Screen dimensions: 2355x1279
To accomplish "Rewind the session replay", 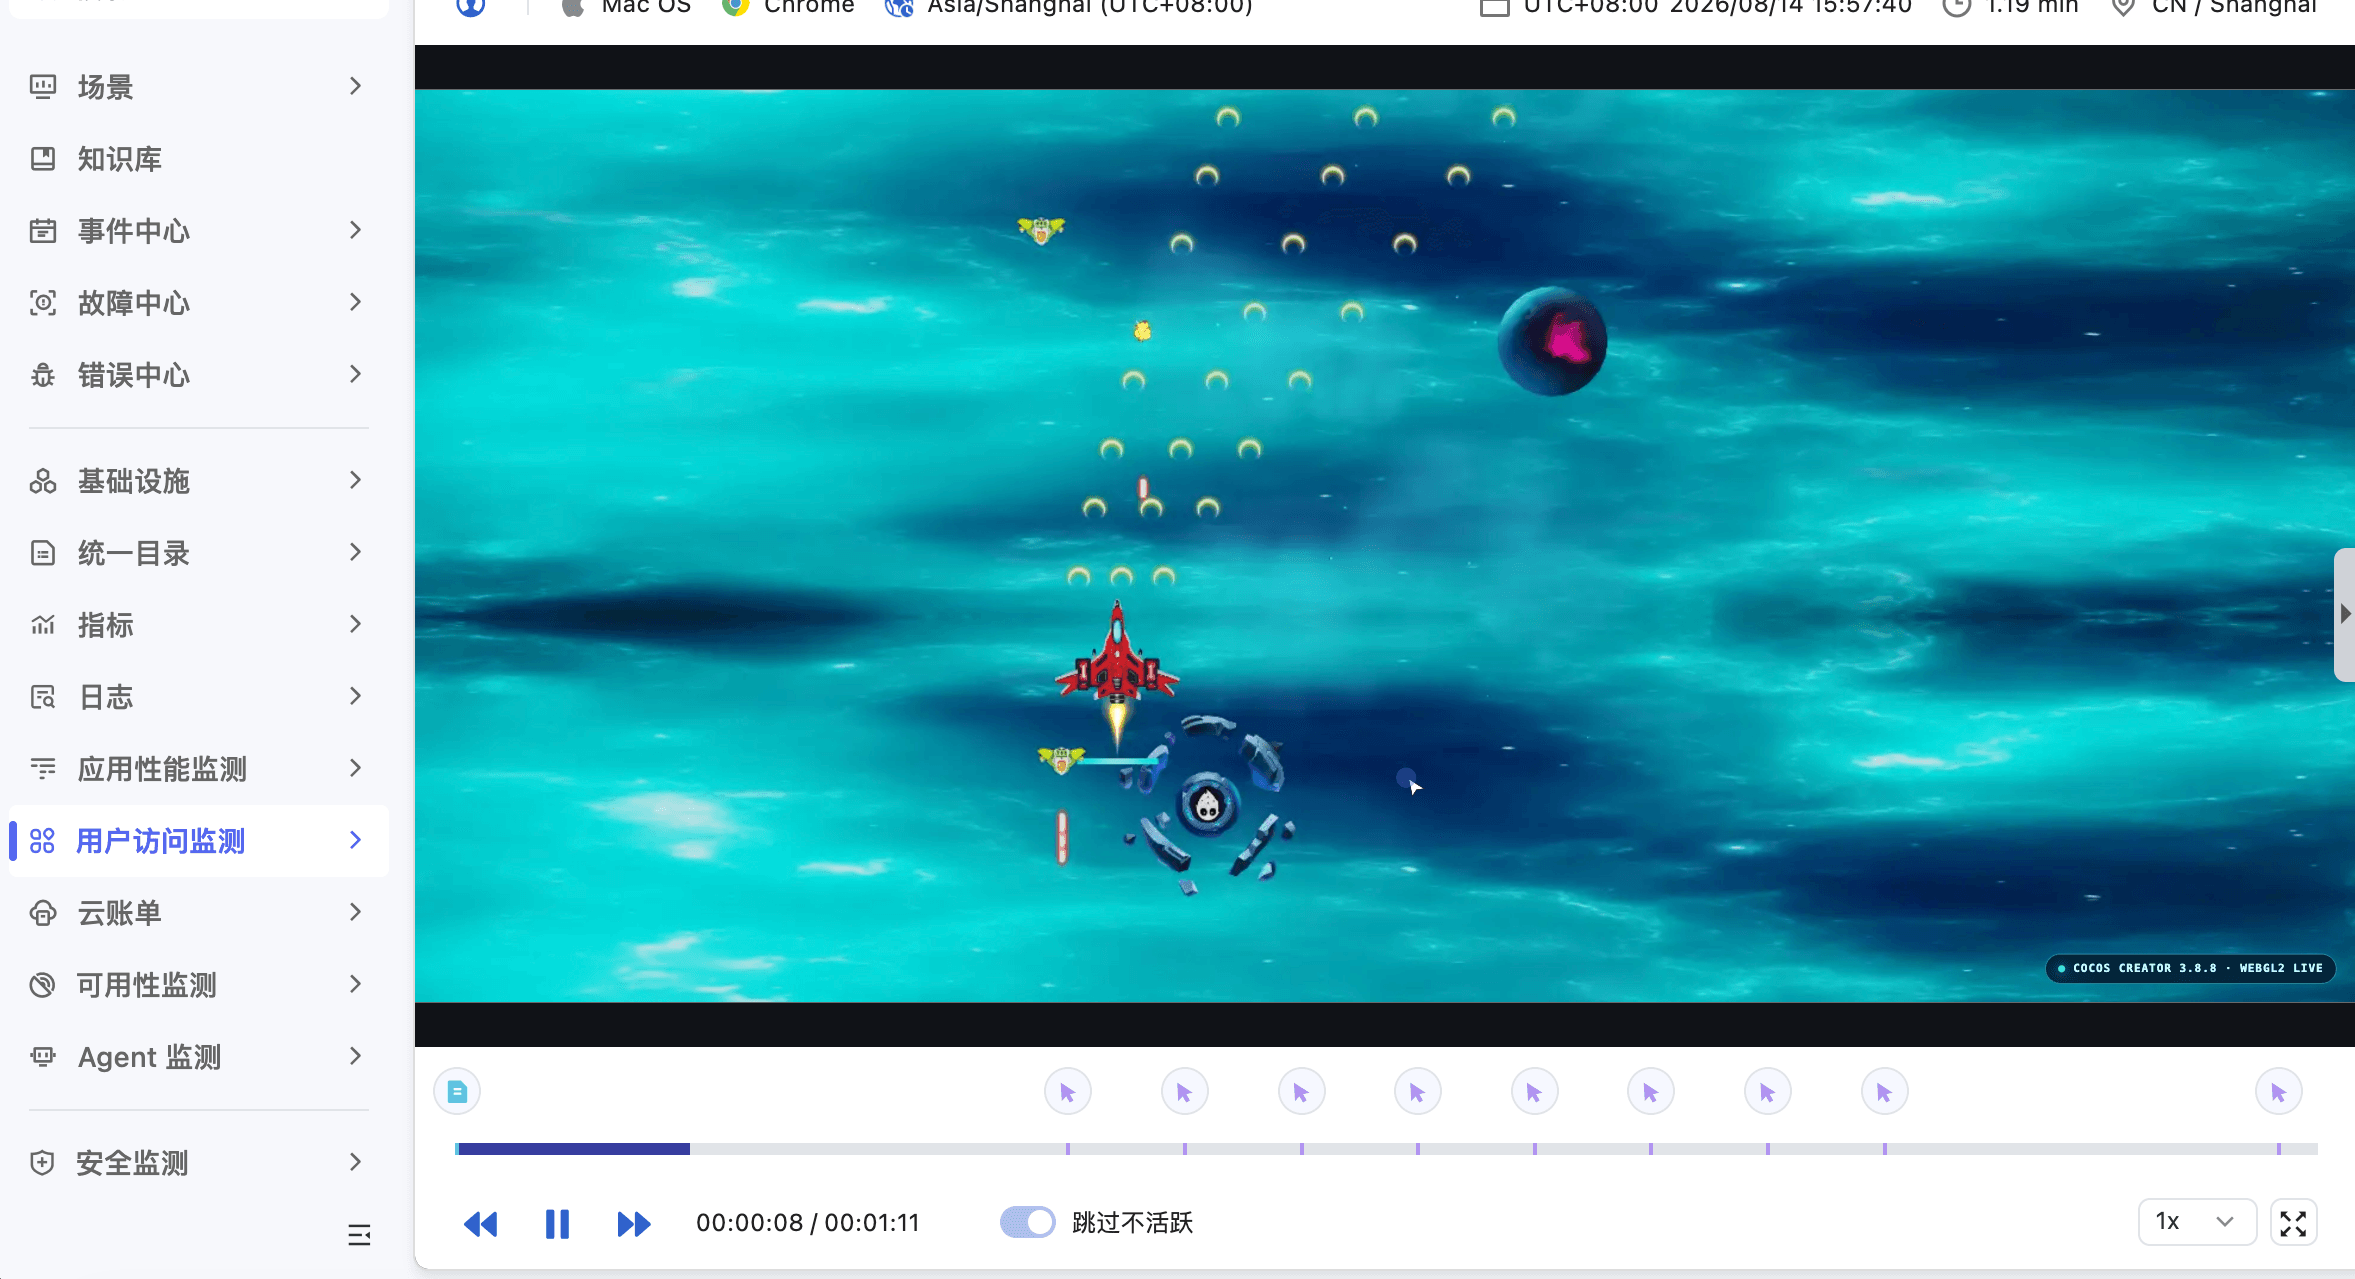I will [x=481, y=1224].
